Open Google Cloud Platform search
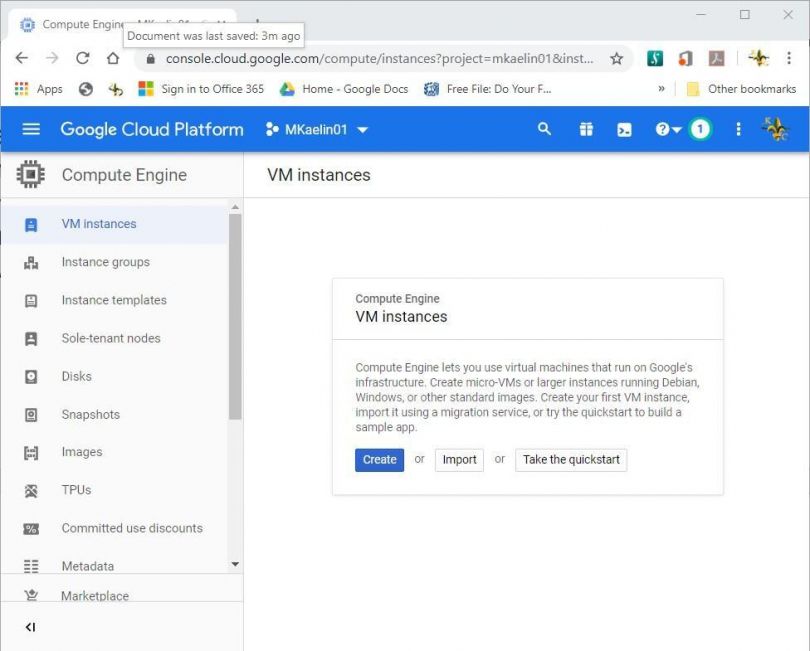The height and width of the screenshot is (651, 810). 544,129
